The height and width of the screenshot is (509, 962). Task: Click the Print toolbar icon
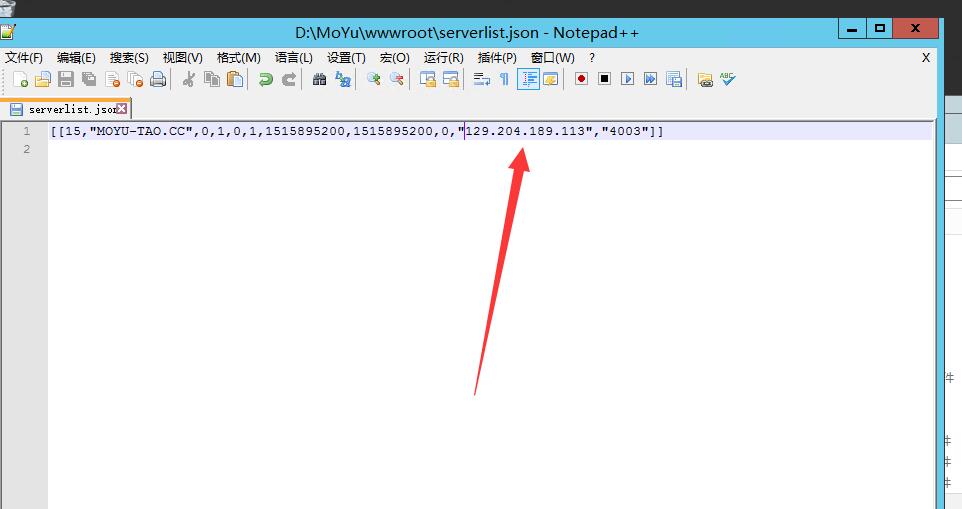[x=158, y=79]
